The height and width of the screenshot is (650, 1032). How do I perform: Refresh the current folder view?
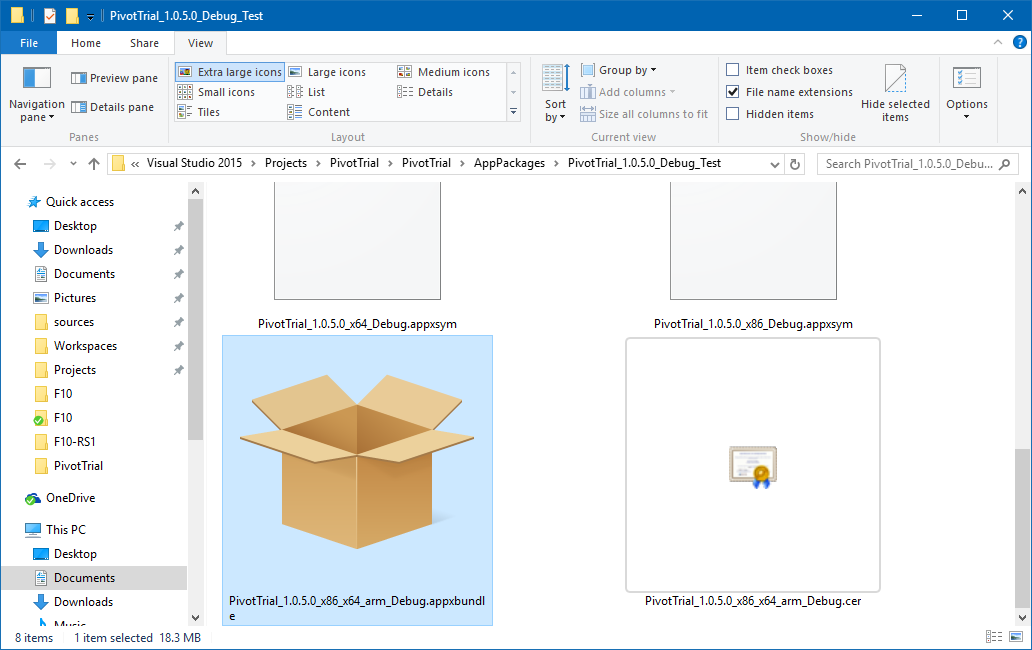tap(793, 163)
